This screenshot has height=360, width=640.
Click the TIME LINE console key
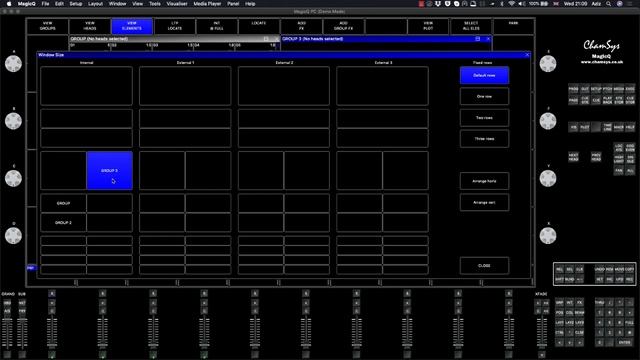(x=607, y=127)
